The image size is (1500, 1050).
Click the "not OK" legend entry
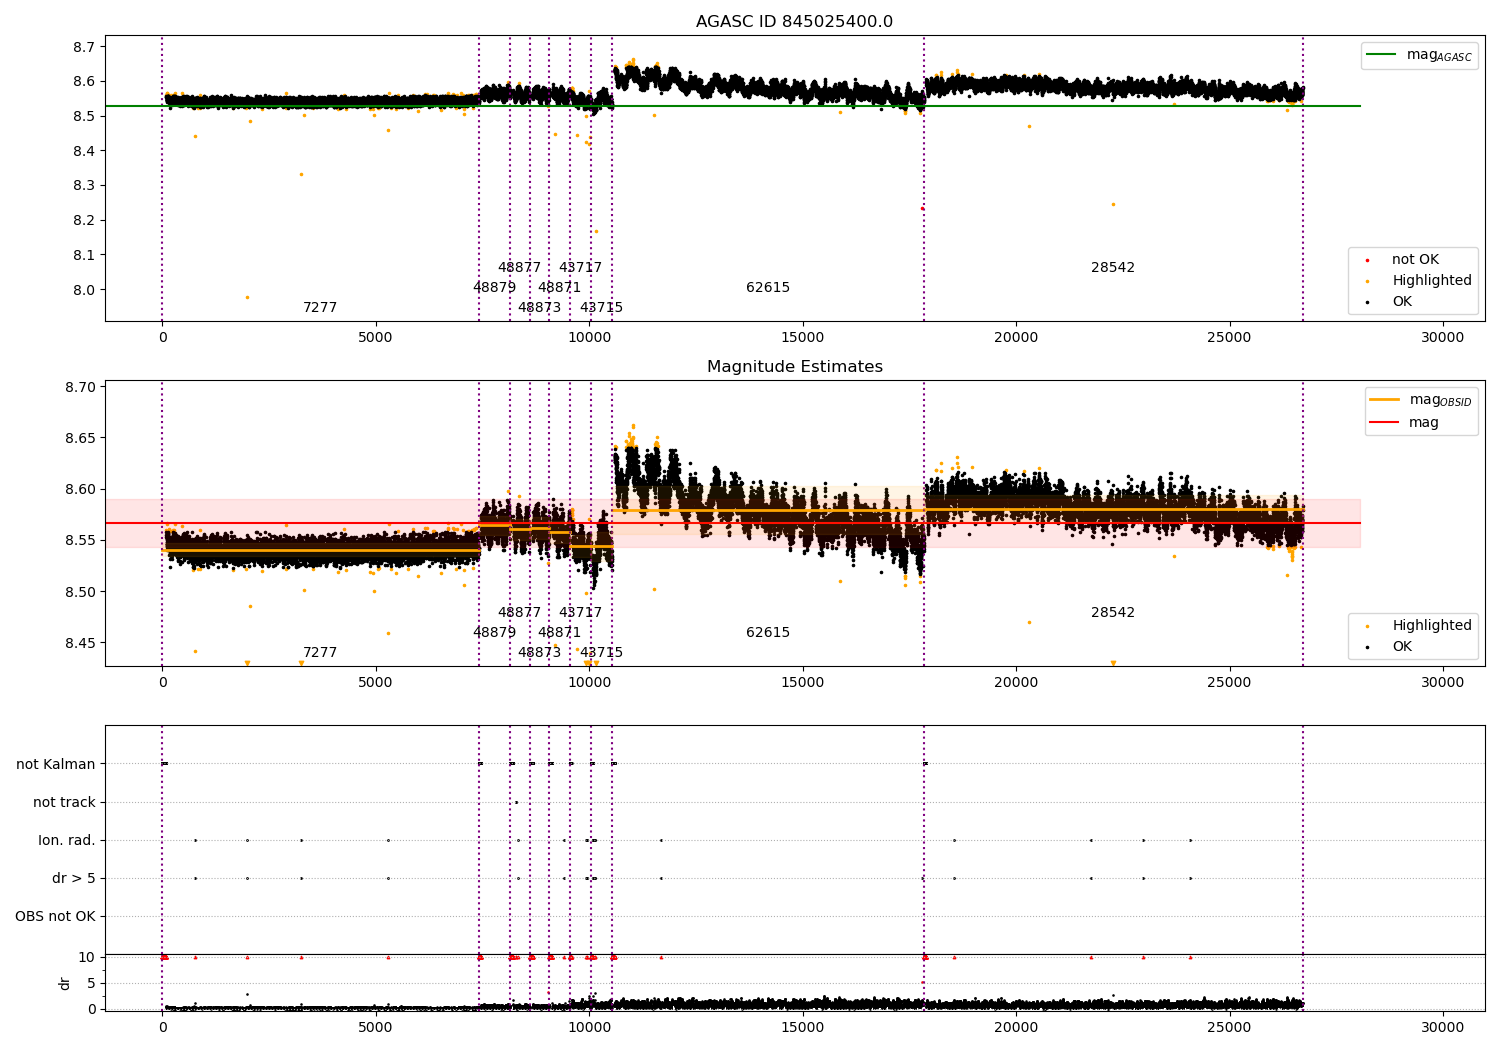[1415, 260]
